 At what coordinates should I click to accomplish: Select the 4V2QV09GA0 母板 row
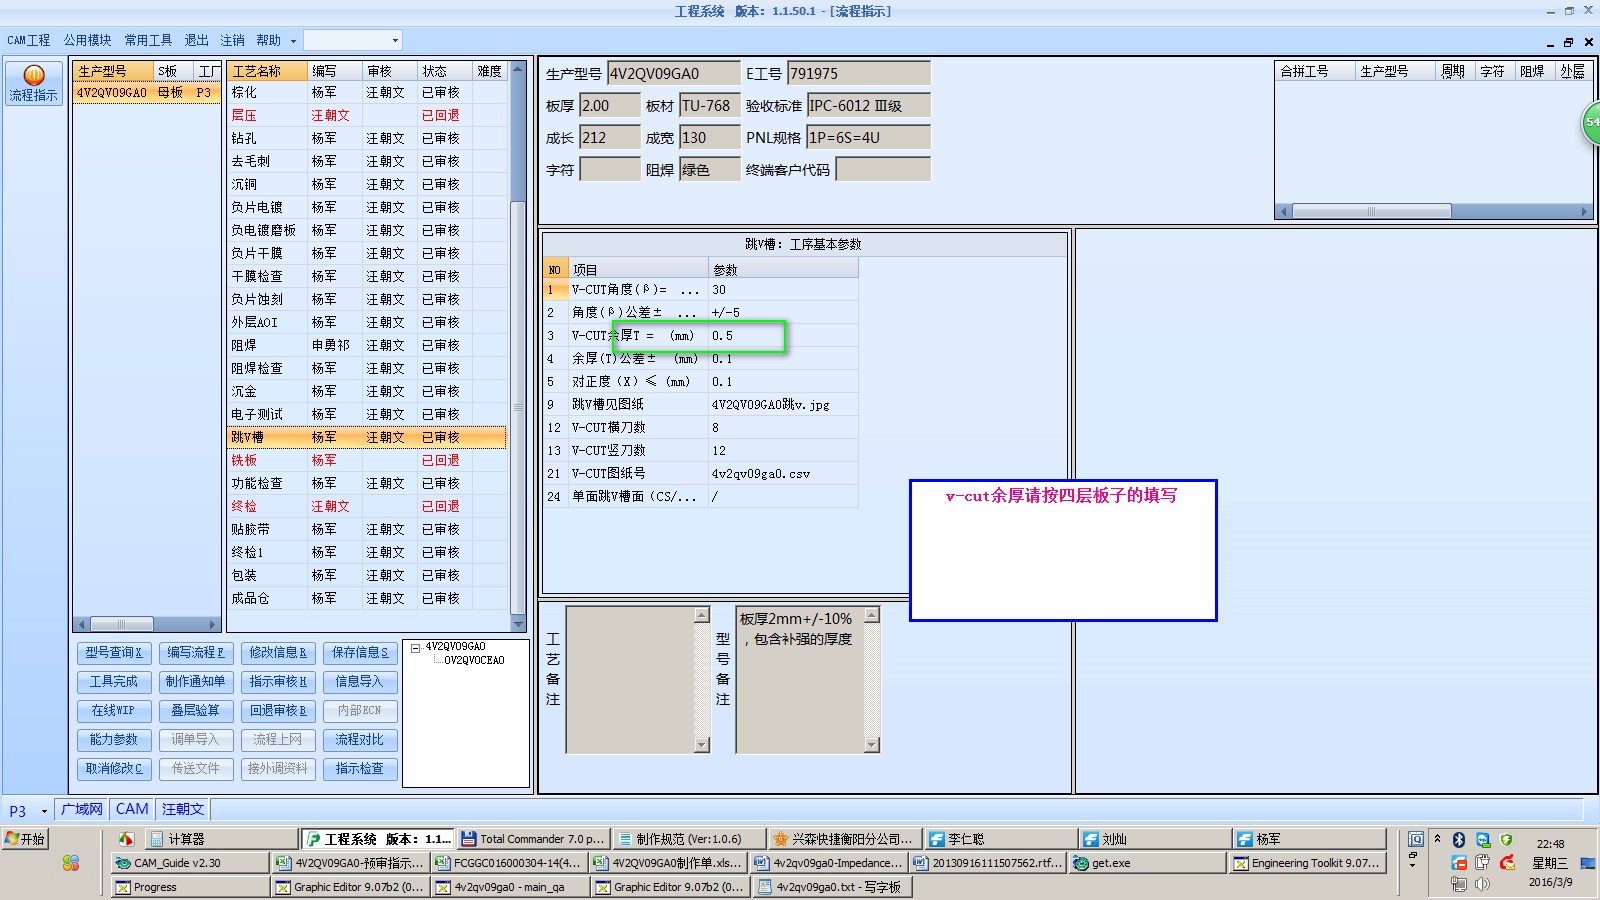coord(147,92)
